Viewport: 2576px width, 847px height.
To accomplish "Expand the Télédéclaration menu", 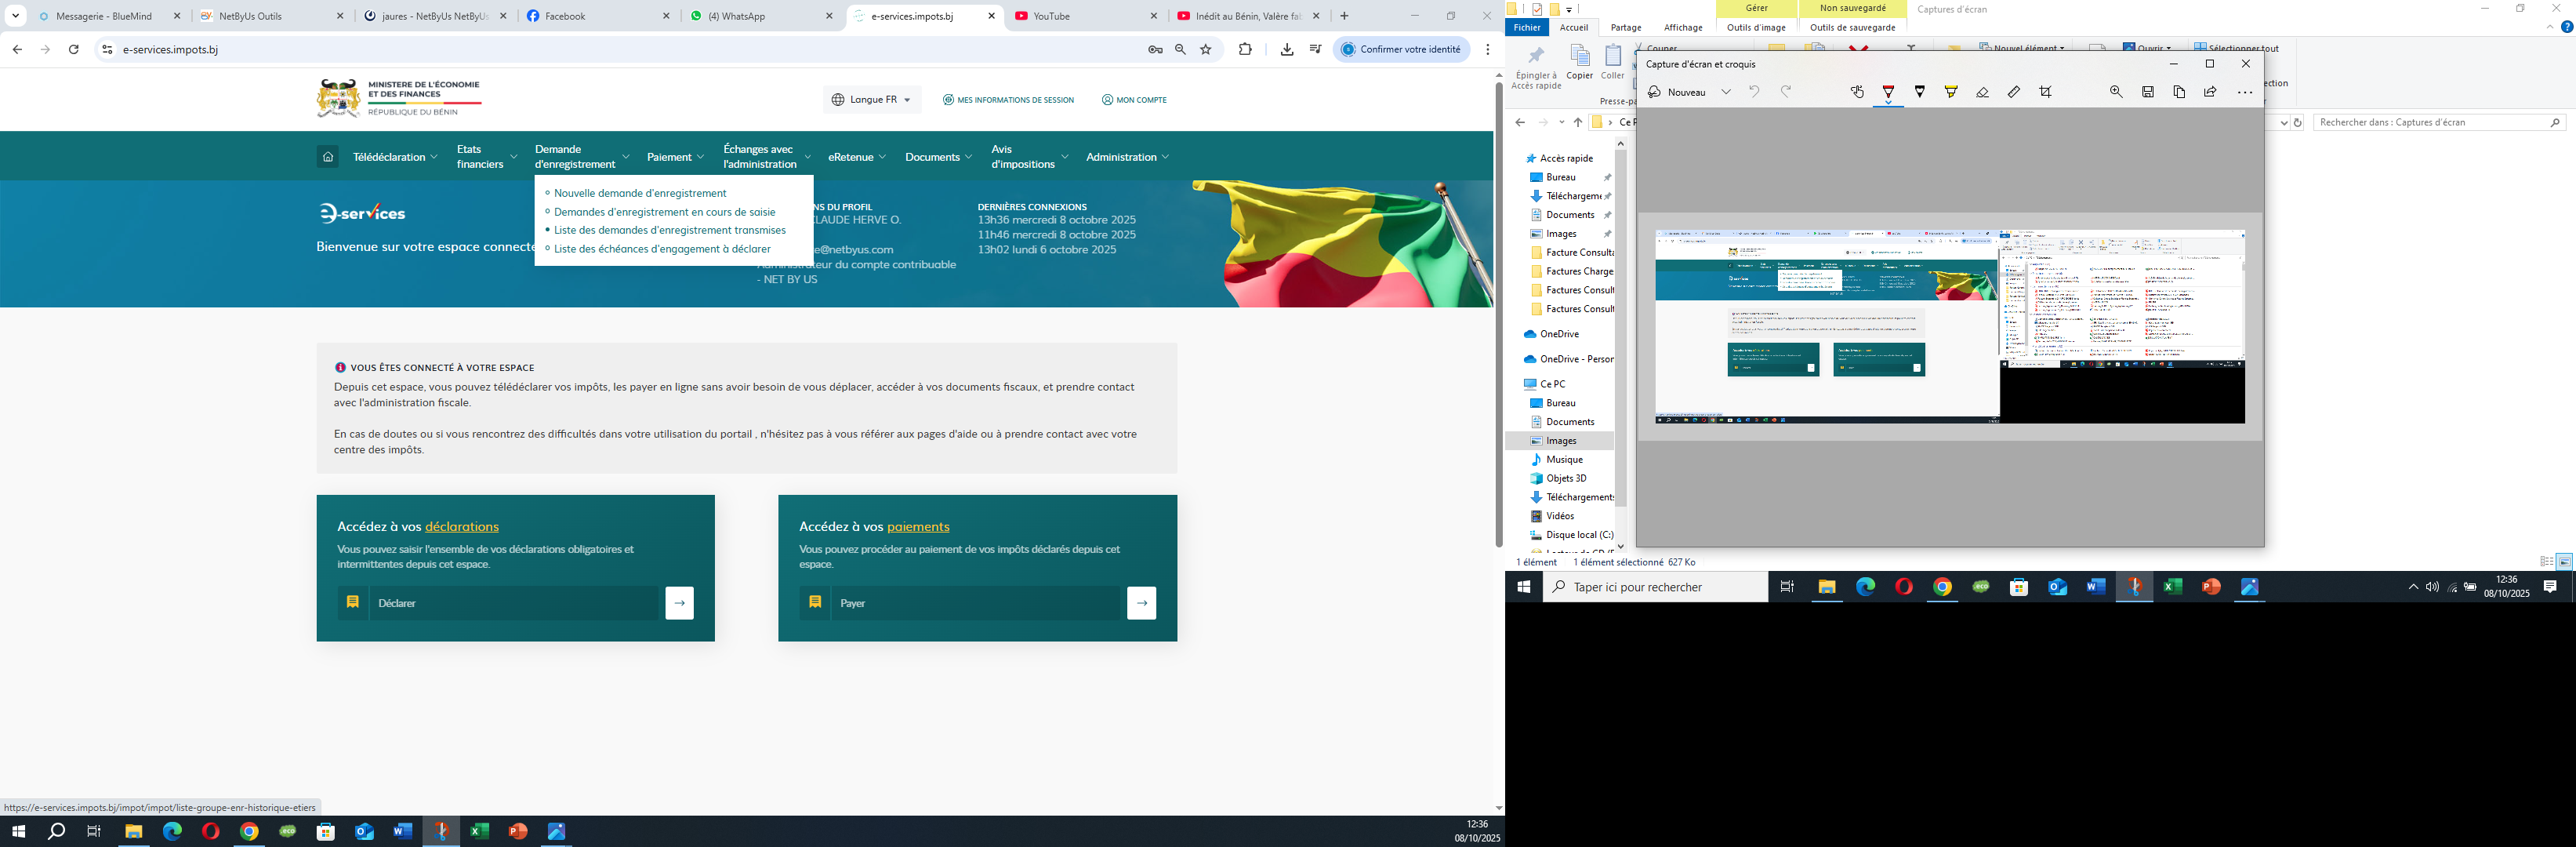I will click(395, 157).
